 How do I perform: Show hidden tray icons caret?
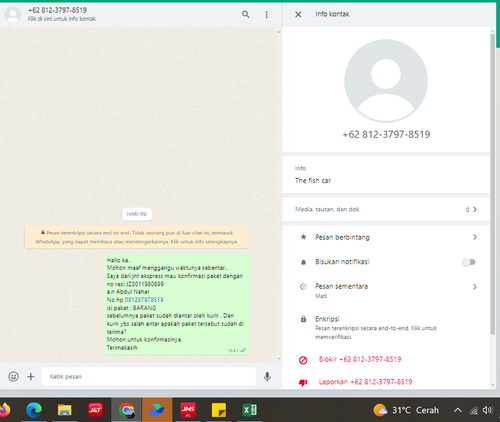(458, 410)
